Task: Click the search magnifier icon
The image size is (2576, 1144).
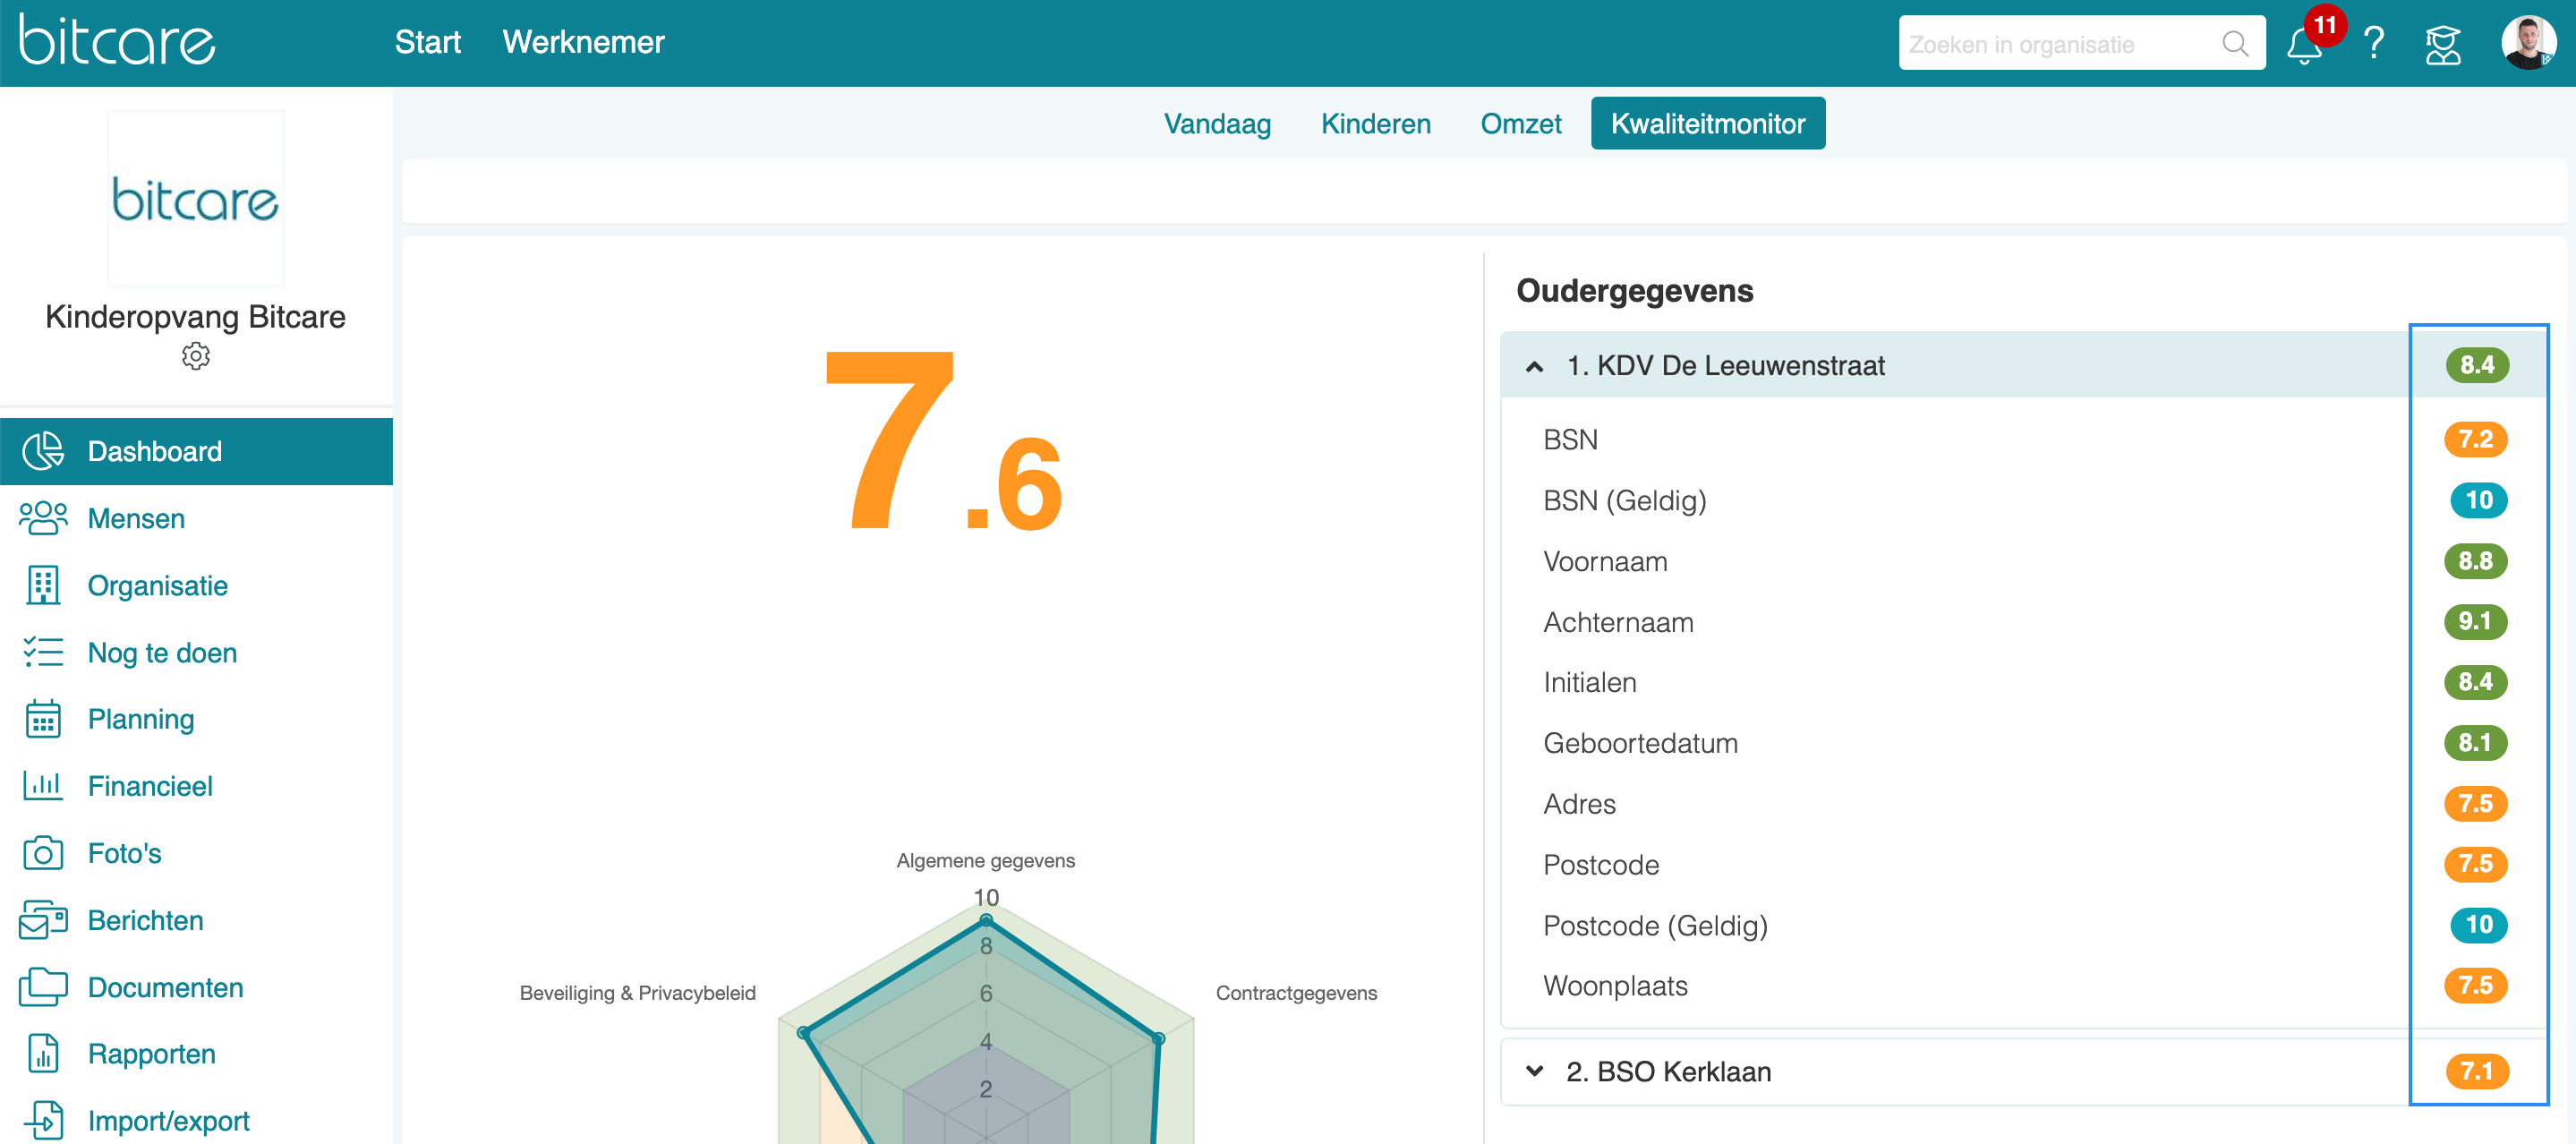Action: [2235, 44]
